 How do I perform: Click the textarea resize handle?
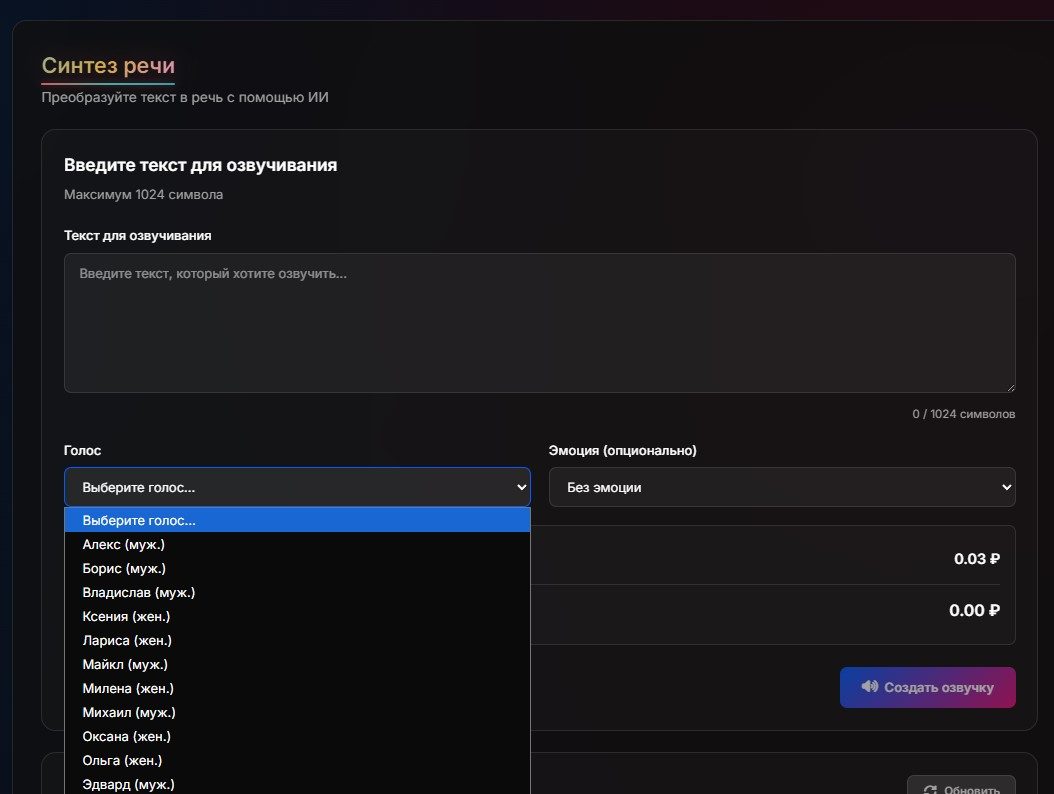(x=1010, y=387)
